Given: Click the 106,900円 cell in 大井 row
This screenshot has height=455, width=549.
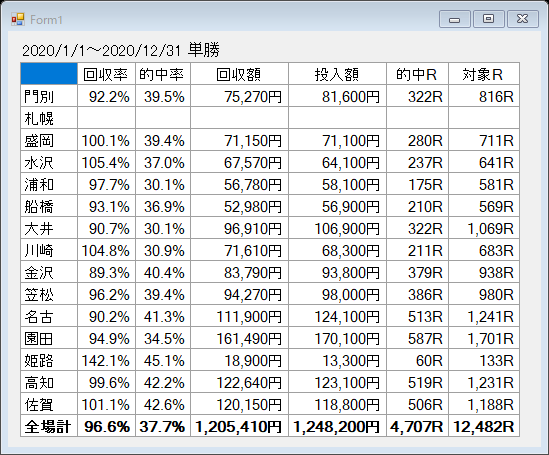Looking at the screenshot, I should coord(338,228).
